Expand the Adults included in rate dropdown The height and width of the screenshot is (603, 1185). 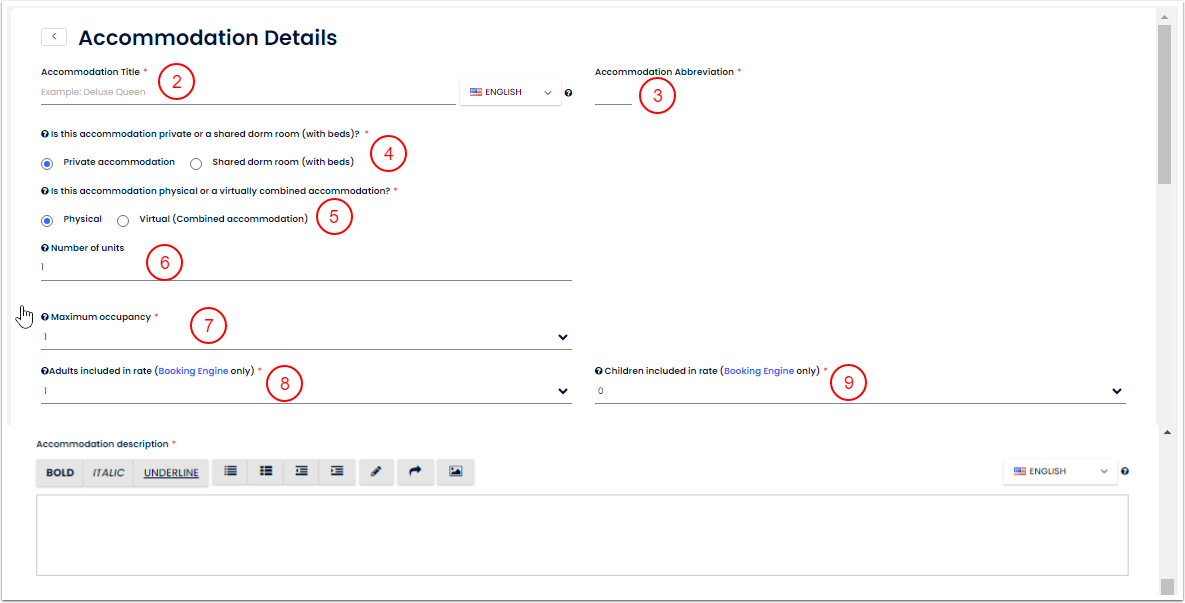[x=306, y=391]
